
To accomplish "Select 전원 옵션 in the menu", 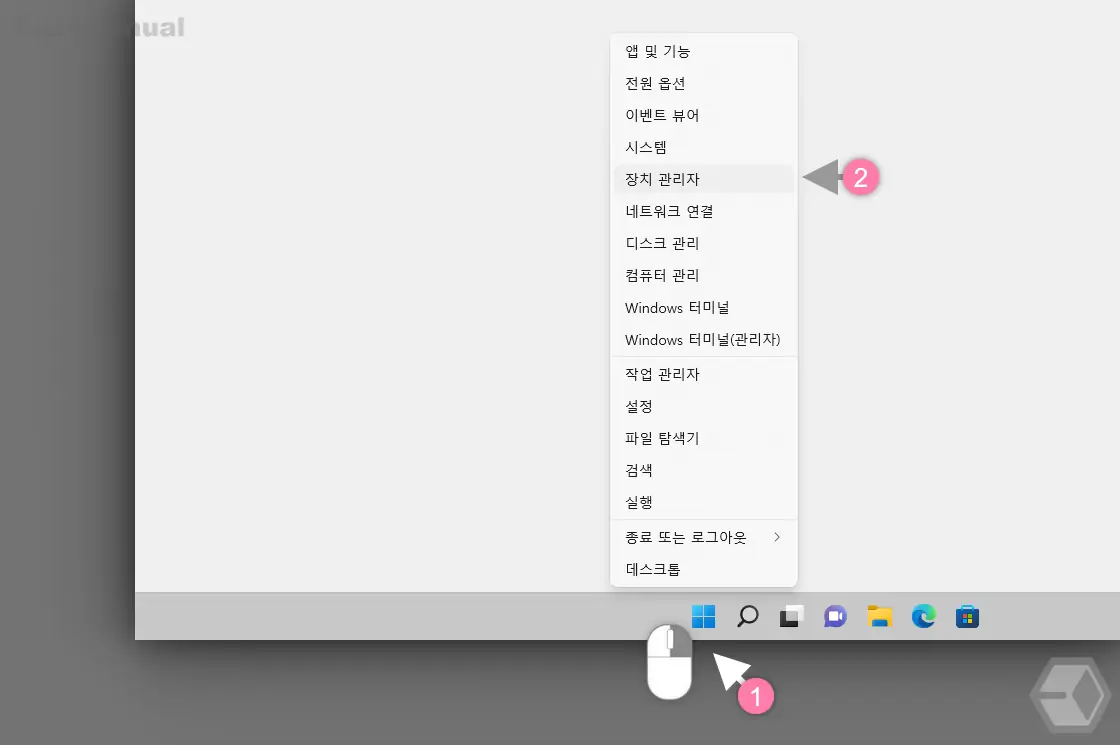I will (653, 83).
